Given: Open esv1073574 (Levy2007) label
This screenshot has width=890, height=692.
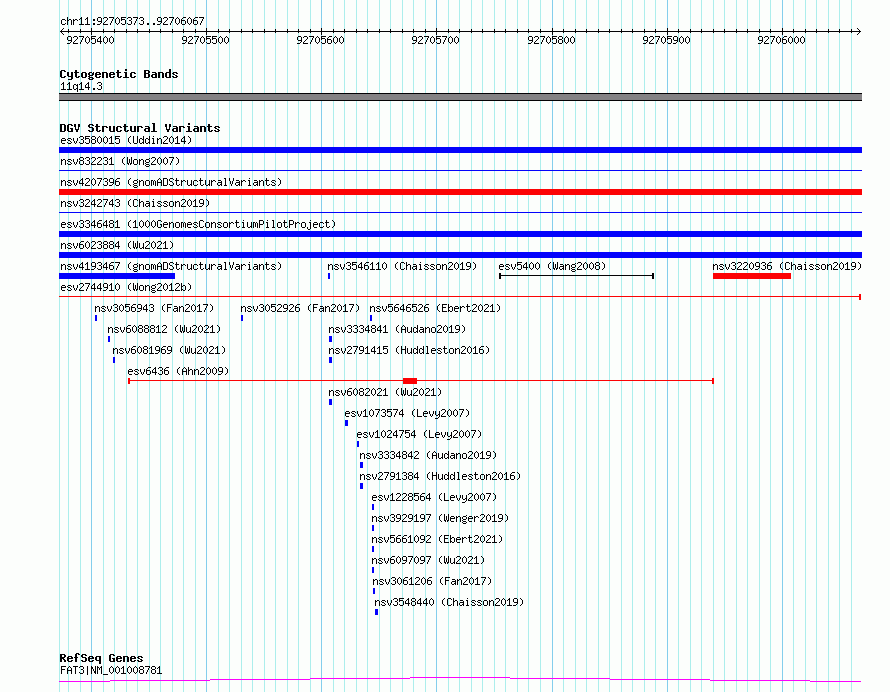Looking at the screenshot, I should coord(407,413).
